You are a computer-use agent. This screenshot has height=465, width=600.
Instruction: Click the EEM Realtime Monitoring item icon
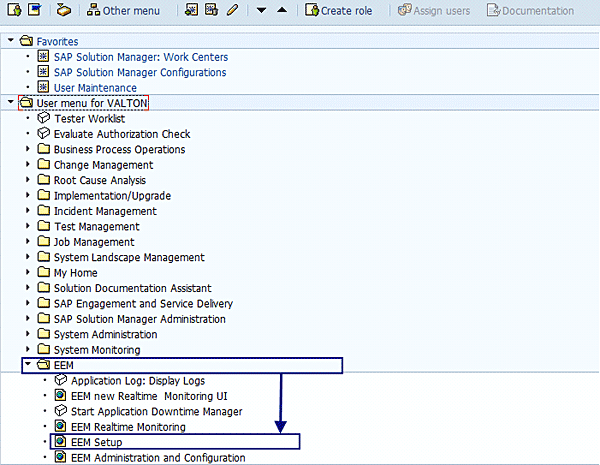pyautogui.click(x=60, y=427)
